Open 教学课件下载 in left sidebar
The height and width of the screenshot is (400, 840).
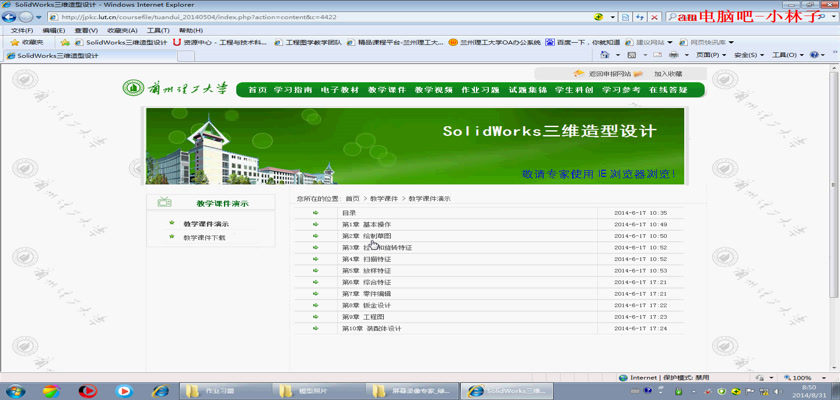pyautogui.click(x=204, y=237)
